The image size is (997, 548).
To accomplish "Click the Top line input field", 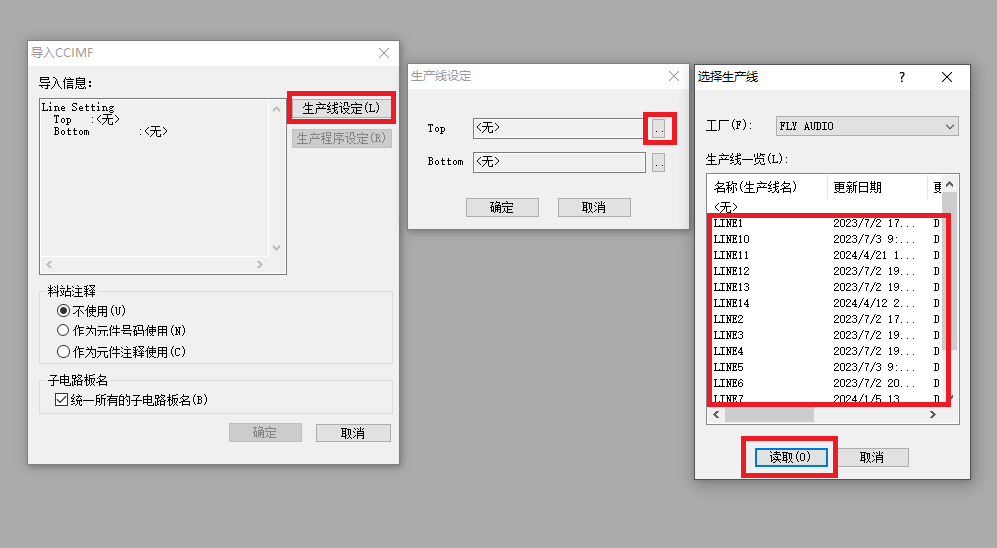I will [558, 128].
